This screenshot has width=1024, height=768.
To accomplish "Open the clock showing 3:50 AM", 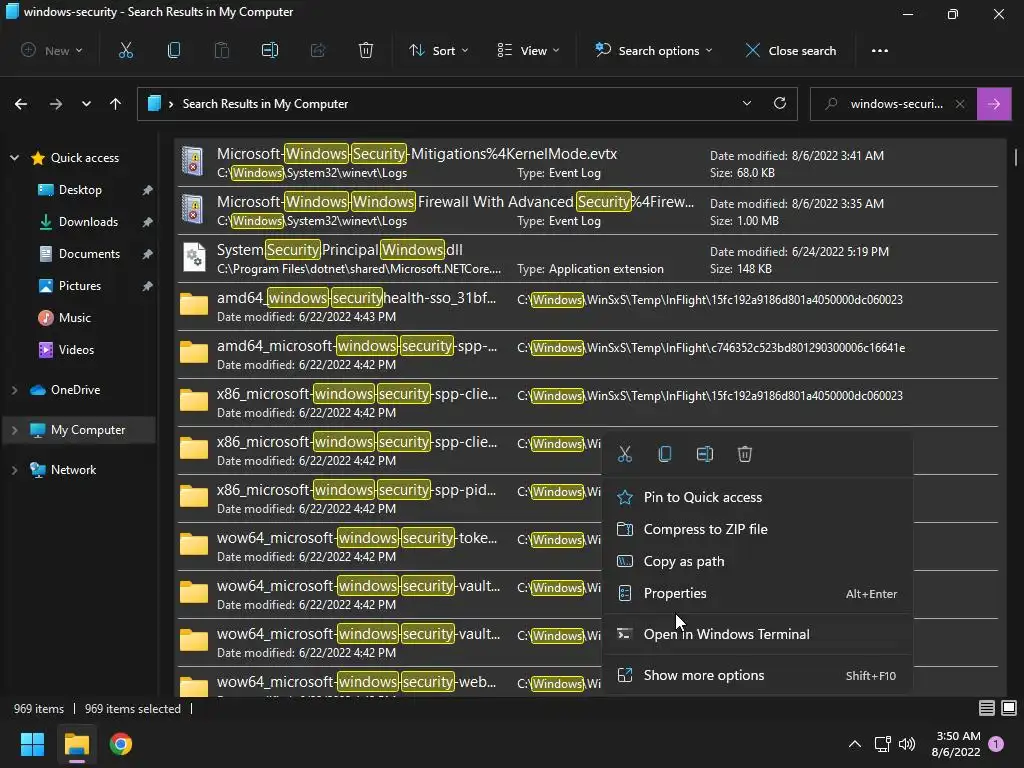I will [x=957, y=744].
